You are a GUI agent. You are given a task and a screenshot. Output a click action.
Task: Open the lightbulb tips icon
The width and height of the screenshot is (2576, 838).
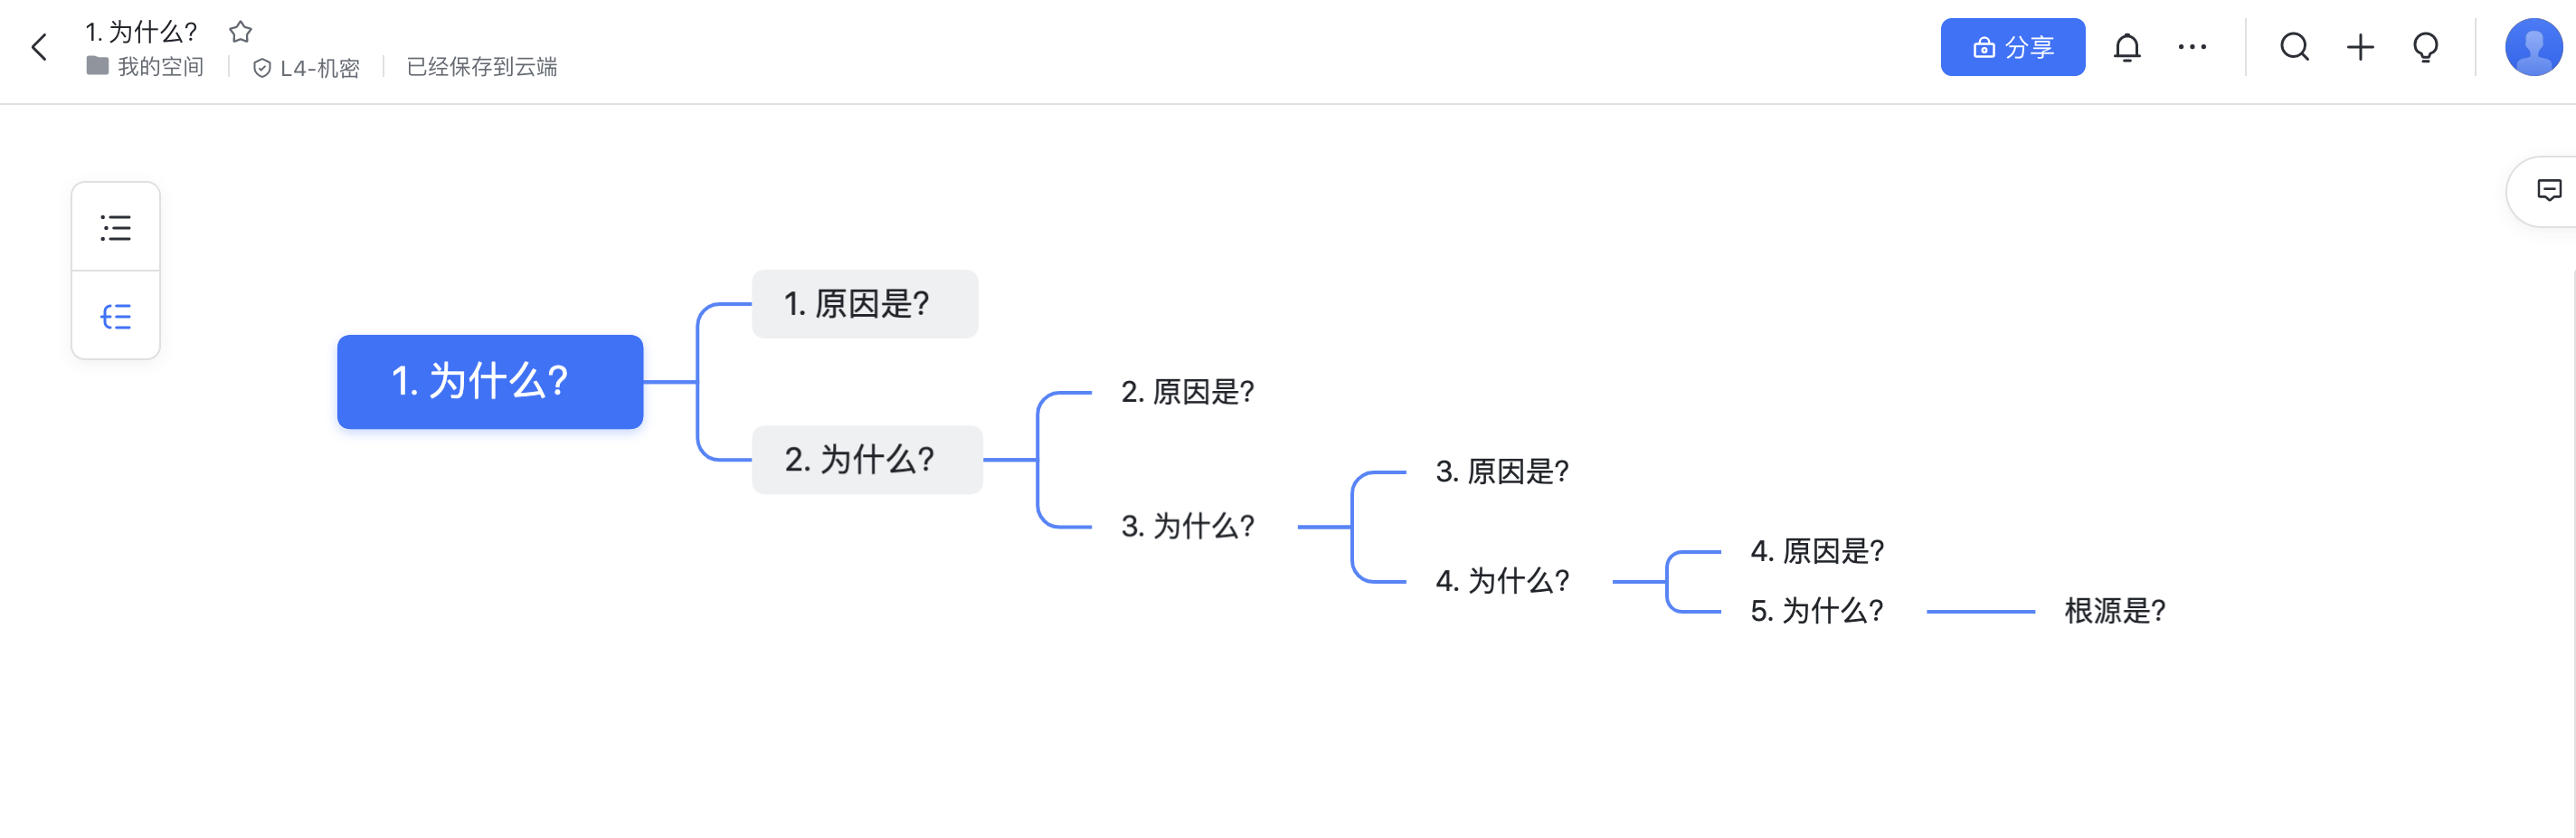pyautogui.click(x=2425, y=47)
